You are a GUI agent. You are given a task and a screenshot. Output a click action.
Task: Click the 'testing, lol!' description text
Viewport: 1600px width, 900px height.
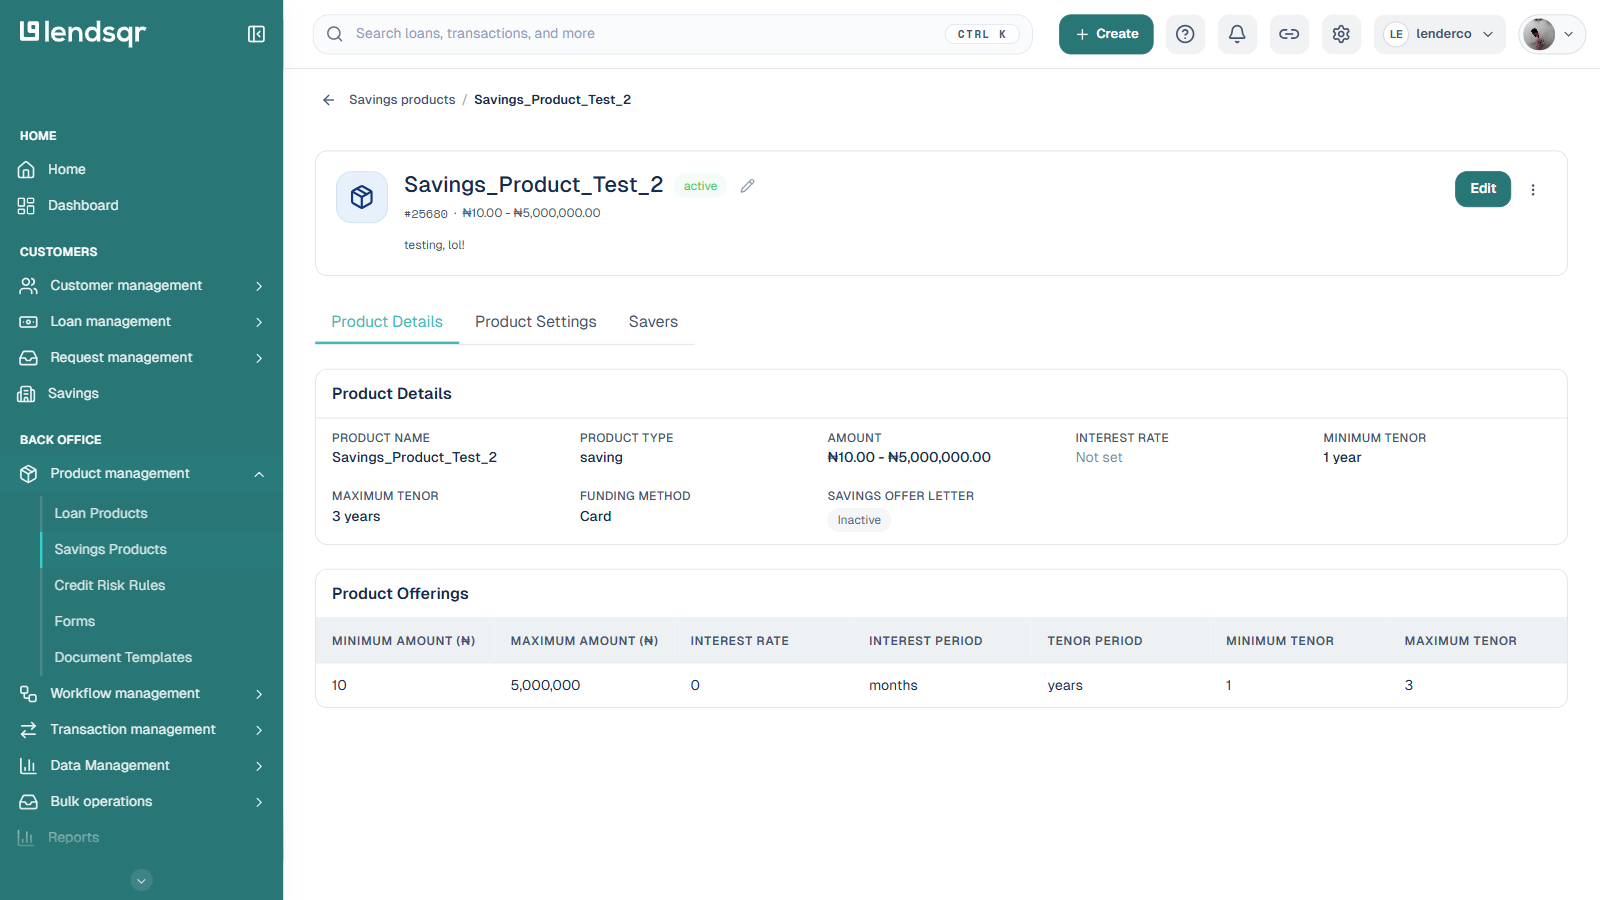click(434, 245)
